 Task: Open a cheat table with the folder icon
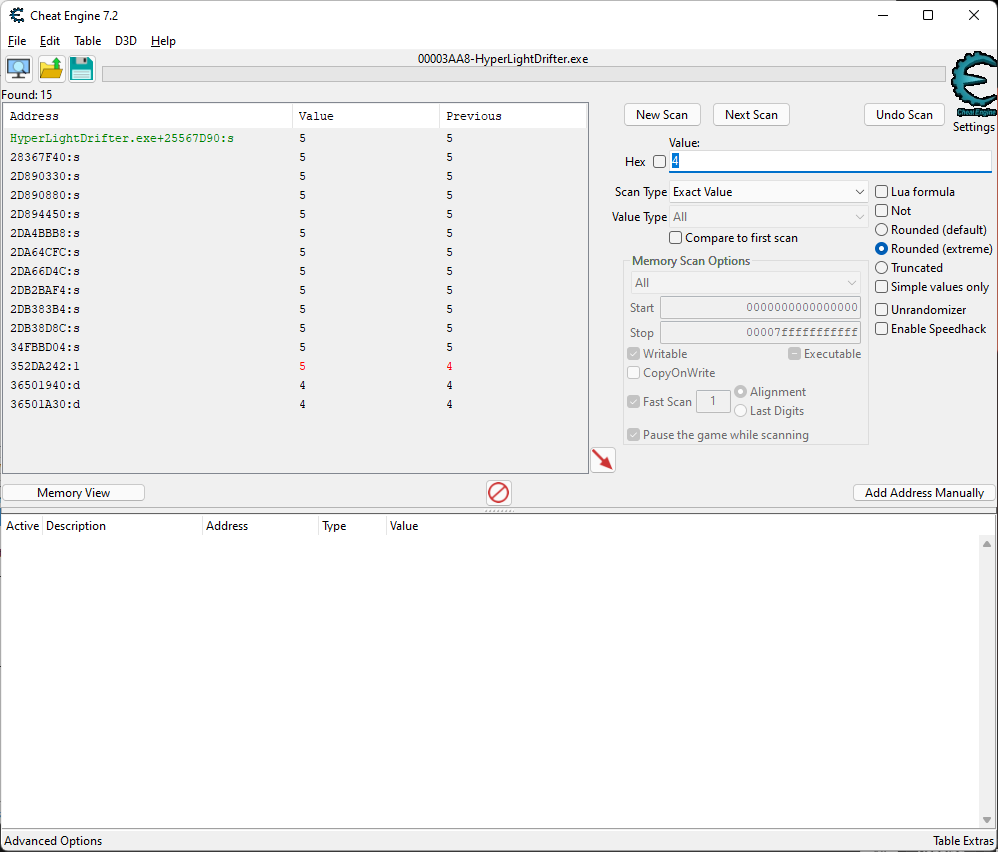[x=50, y=69]
